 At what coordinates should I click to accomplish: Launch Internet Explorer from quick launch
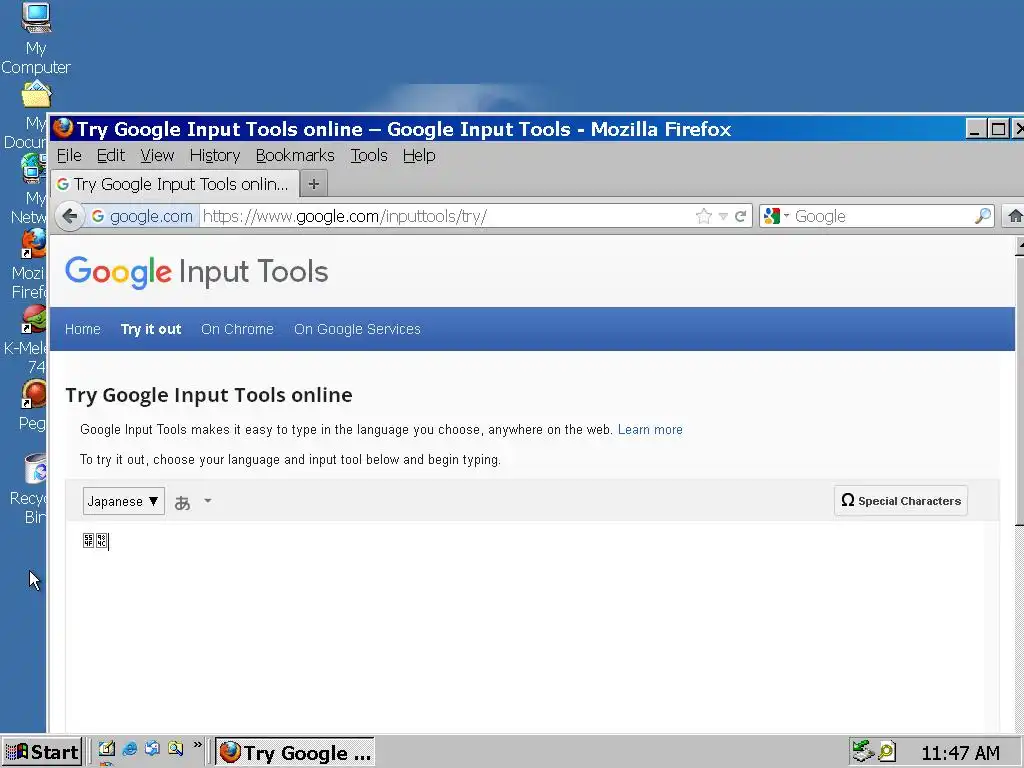click(x=129, y=748)
